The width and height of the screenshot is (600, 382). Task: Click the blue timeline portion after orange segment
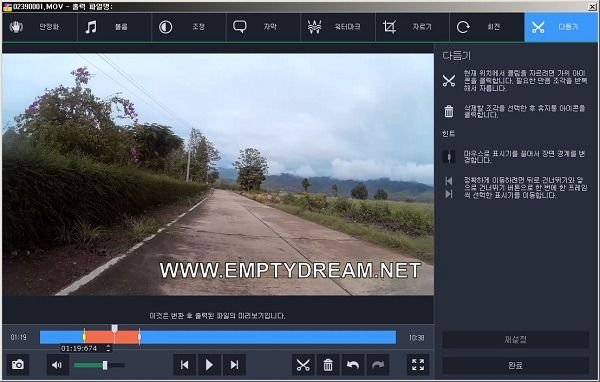tap(269, 337)
